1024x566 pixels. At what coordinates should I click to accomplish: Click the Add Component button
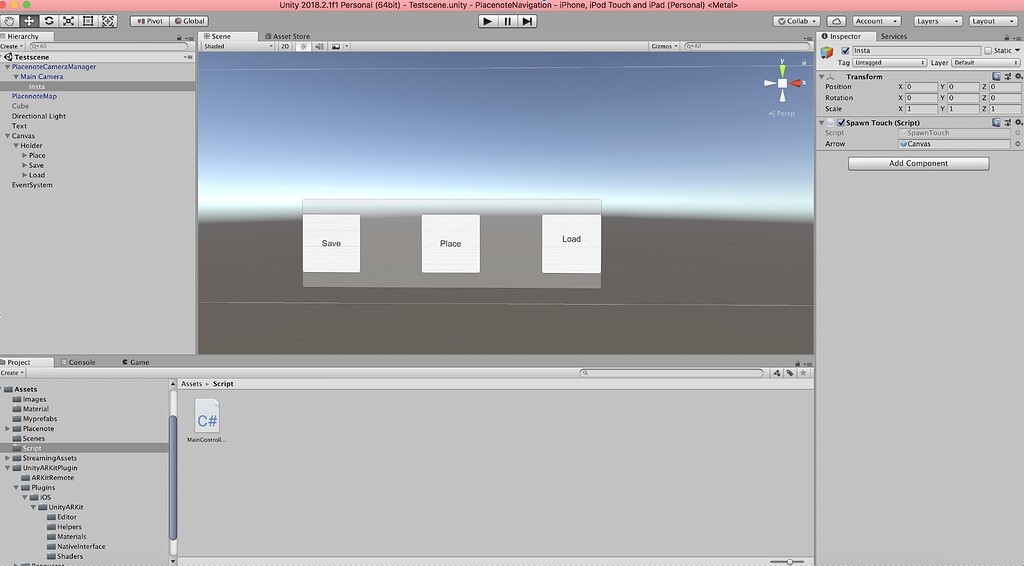[x=918, y=163]
